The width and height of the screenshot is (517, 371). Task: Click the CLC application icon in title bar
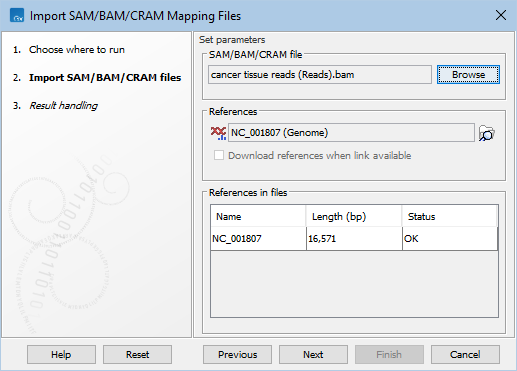point(17,16)
